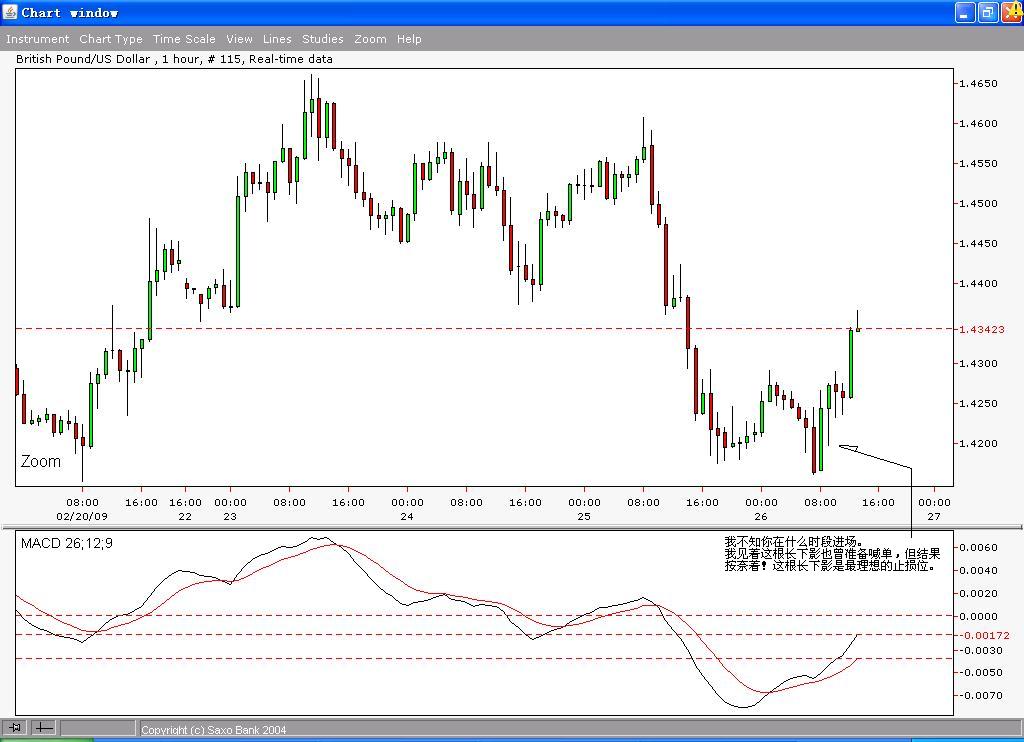Image resolution: width=1024 pixels, height=742 pixels.
Task: Click the 0.0060 MACD axis label
Action: 978,547
